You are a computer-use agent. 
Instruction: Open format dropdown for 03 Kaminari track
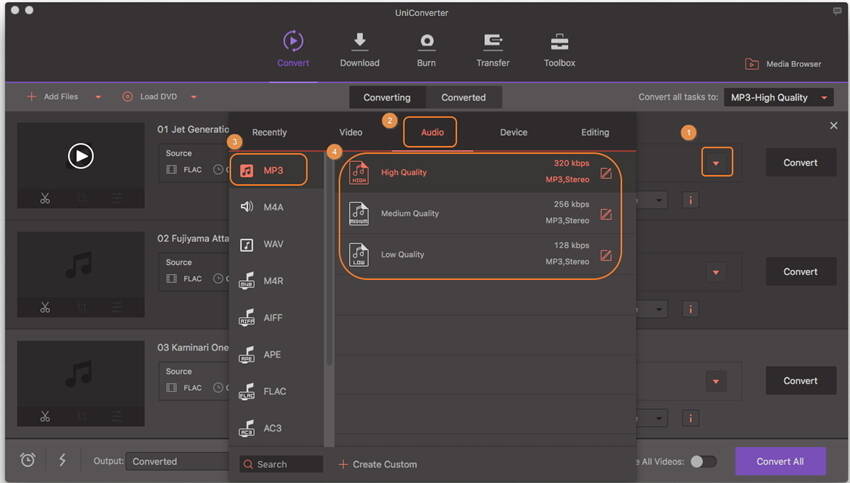pos(716,382)
